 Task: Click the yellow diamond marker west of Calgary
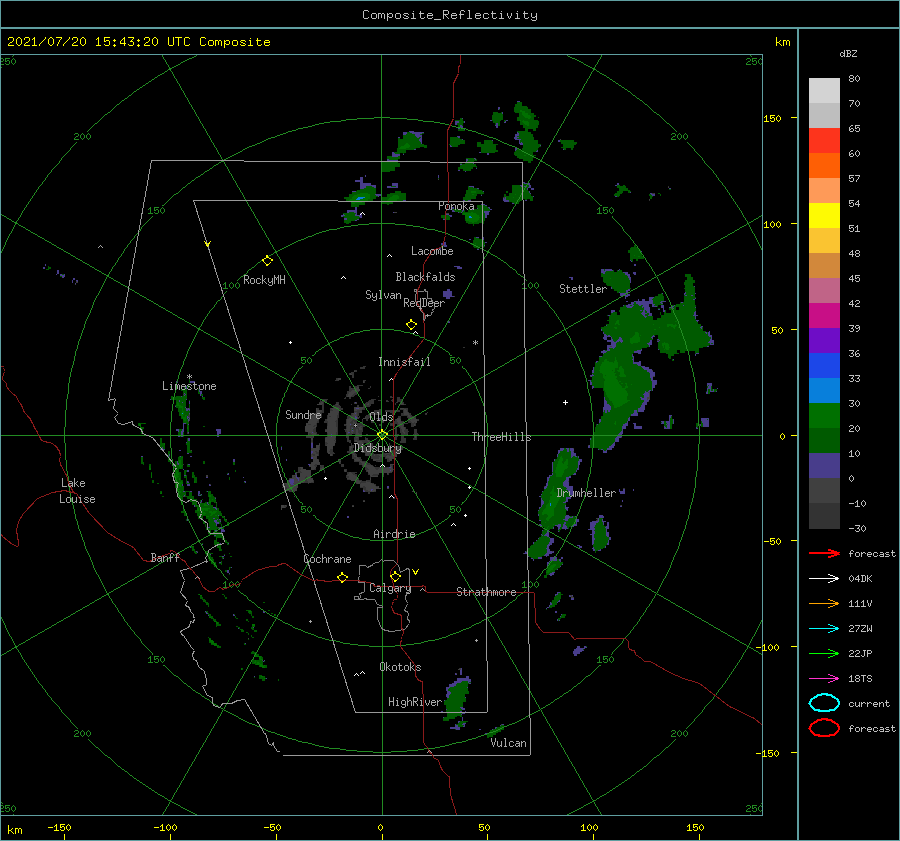tap(342, 578)
